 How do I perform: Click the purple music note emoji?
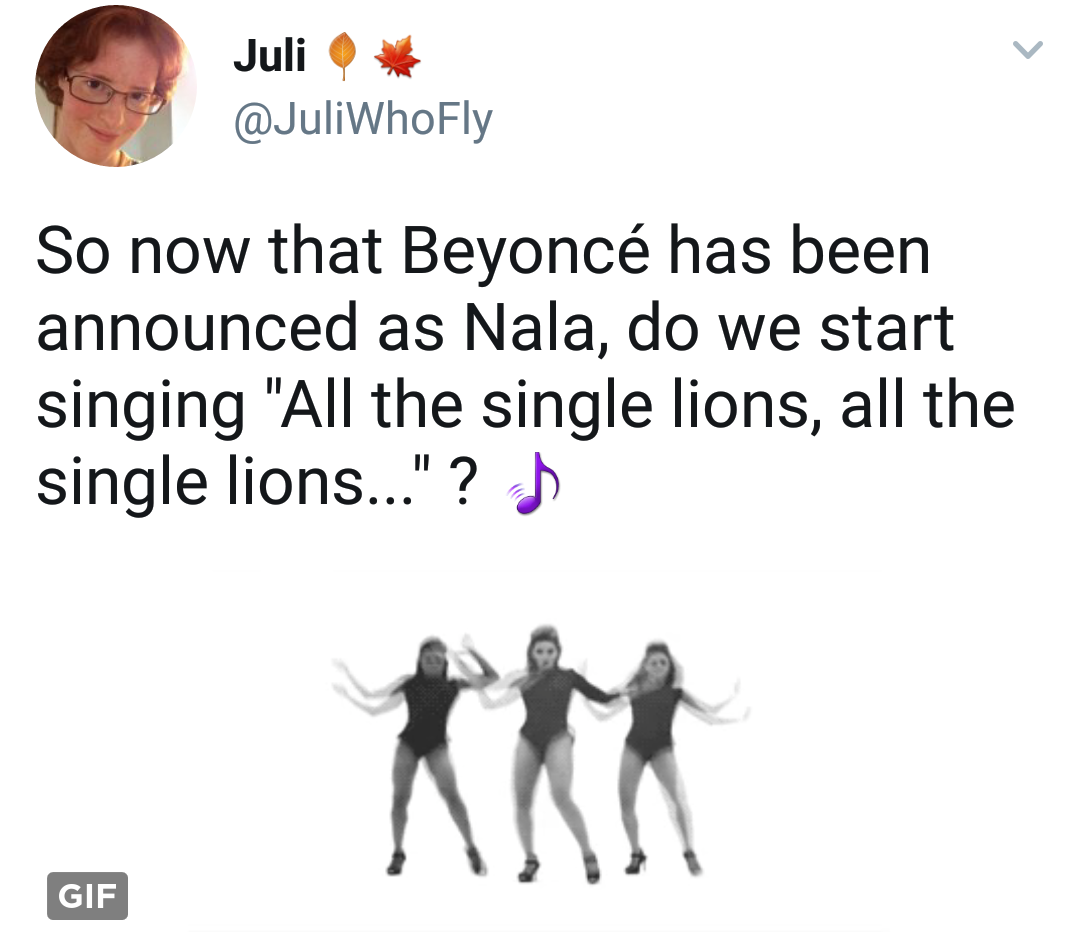[x=534, y=483]
